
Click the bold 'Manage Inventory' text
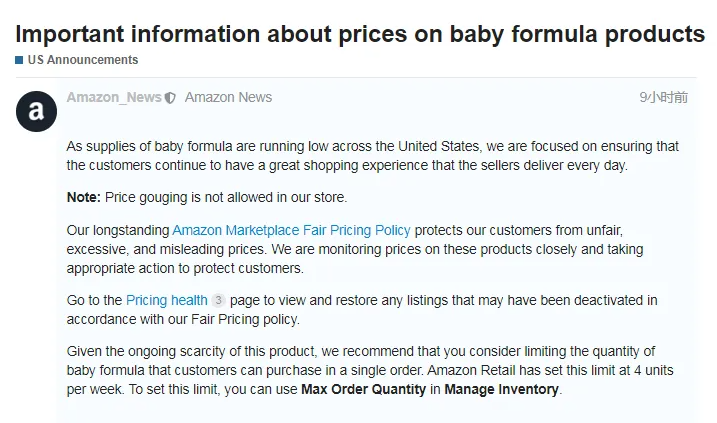click(x=502, y=390)
